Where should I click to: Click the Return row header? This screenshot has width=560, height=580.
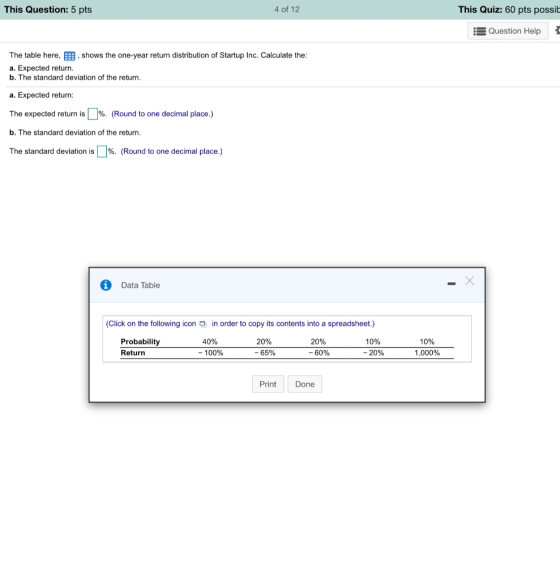point(133,353)
